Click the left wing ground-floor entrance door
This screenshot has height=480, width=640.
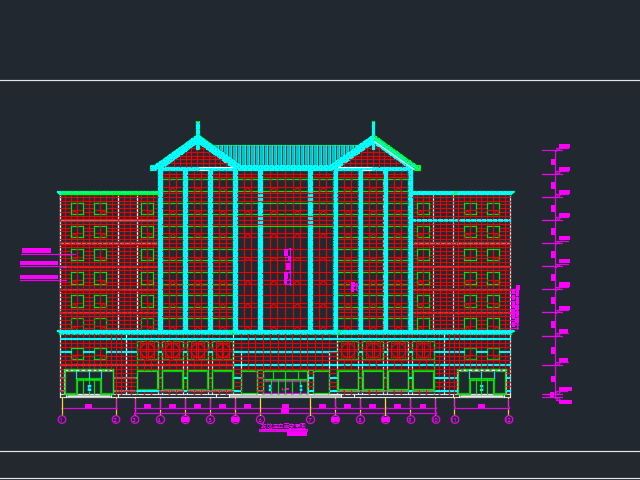89,385
